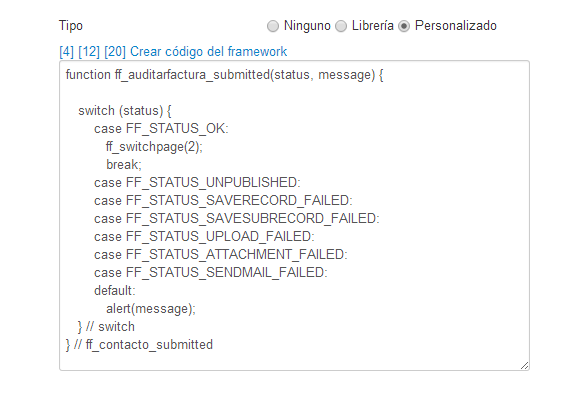577x394 pixels.
Task: Click the switch (status) line in code
Action: [x=125, y=111]
